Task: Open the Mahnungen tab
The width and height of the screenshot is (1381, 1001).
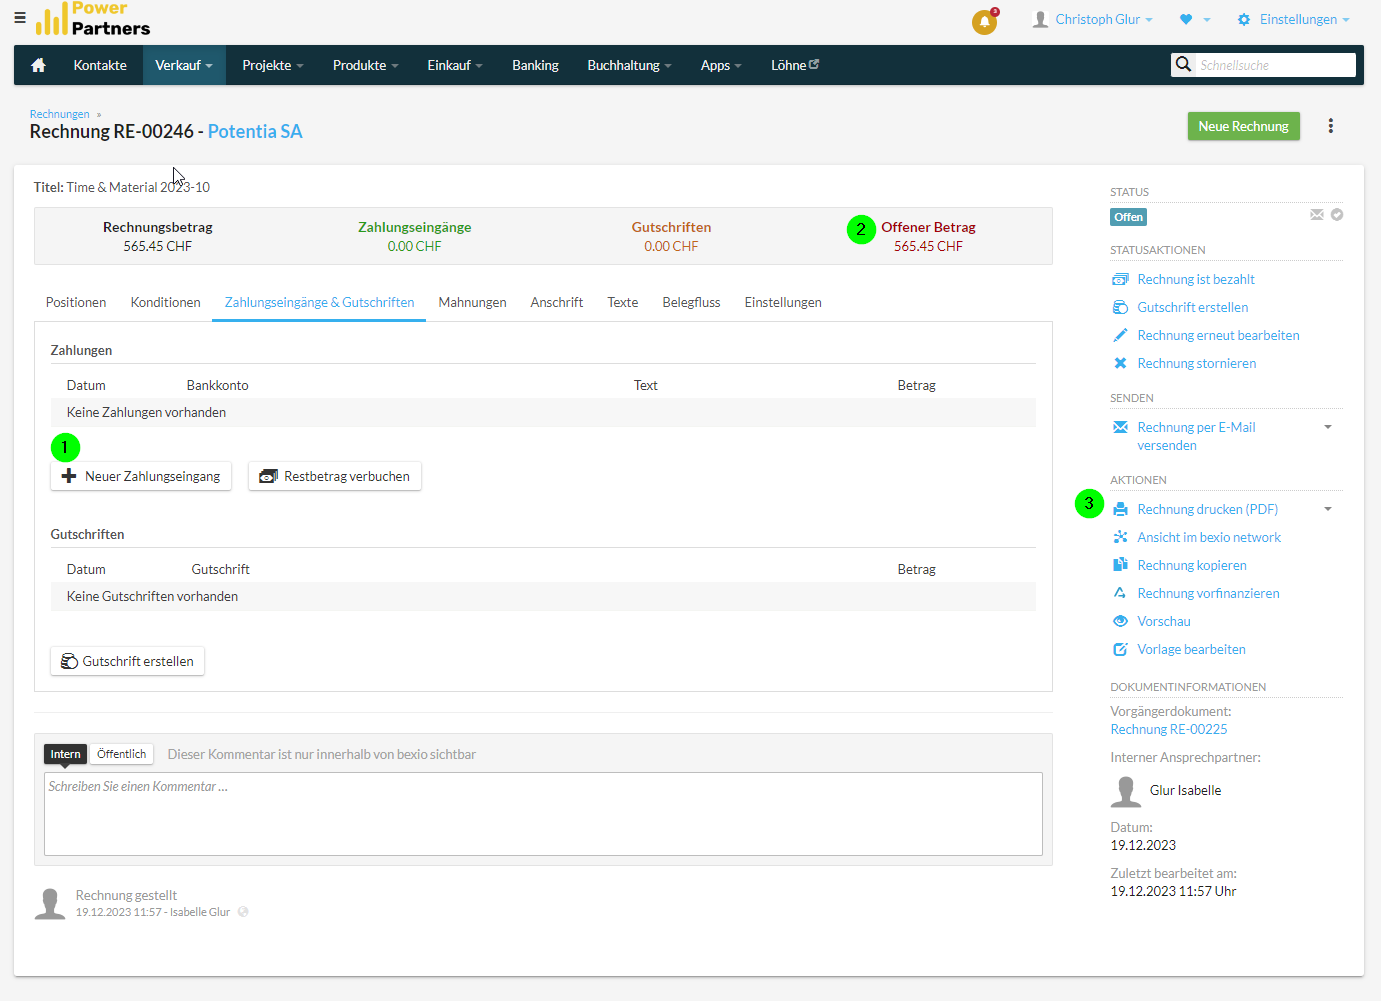Action: (473, 302)
